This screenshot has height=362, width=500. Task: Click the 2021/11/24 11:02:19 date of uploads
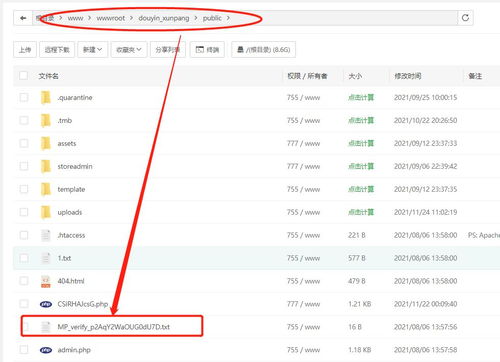click(x=425, y=212)
